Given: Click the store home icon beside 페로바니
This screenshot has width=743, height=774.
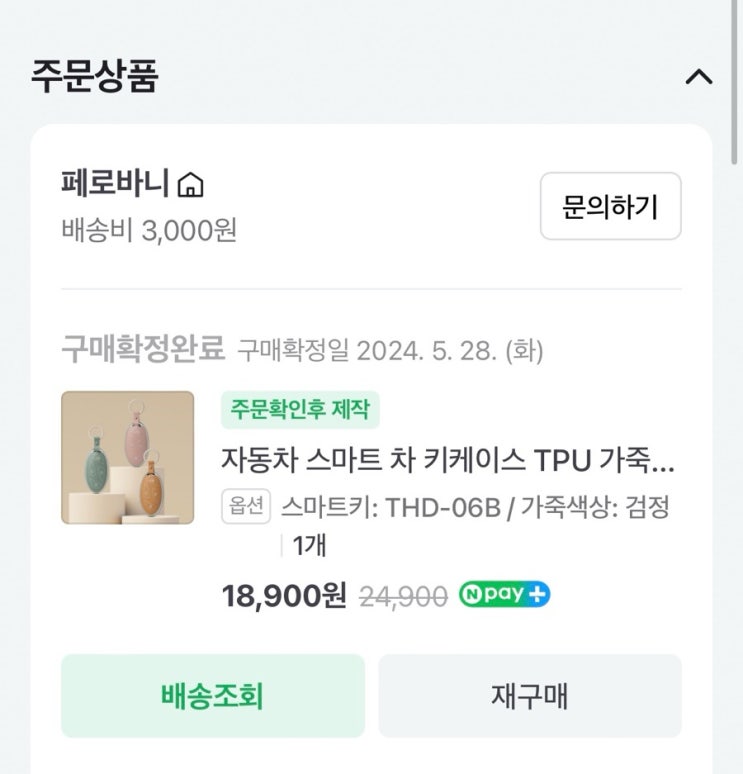Looking at the screenshot, I should click(x=190, y=185).
